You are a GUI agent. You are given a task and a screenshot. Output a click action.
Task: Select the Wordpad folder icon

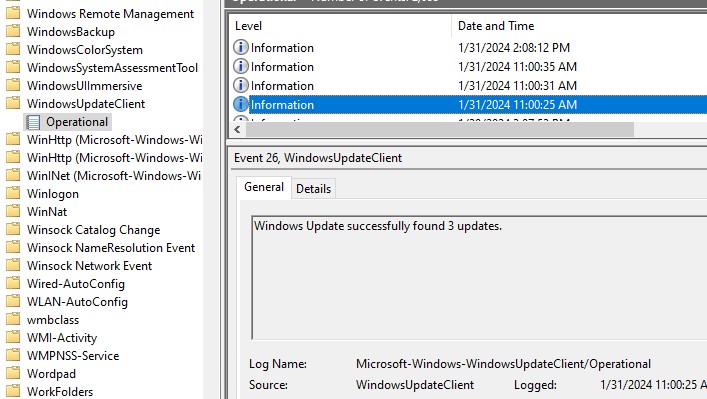(x=13, y=374)
